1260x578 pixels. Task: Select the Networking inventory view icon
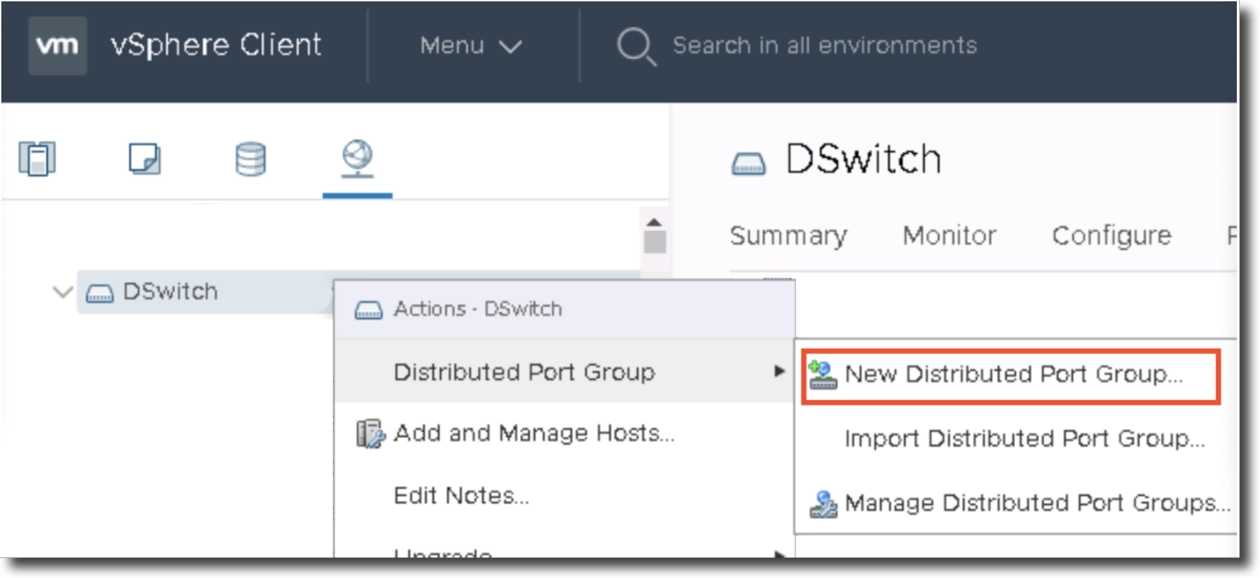point(357,158)
